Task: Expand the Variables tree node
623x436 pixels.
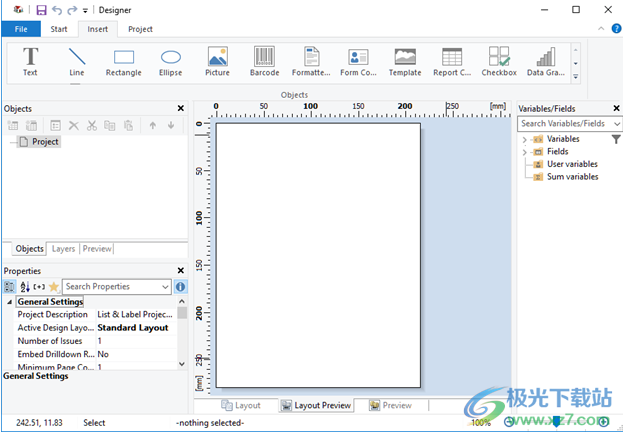Action: [x=524, y=139]
